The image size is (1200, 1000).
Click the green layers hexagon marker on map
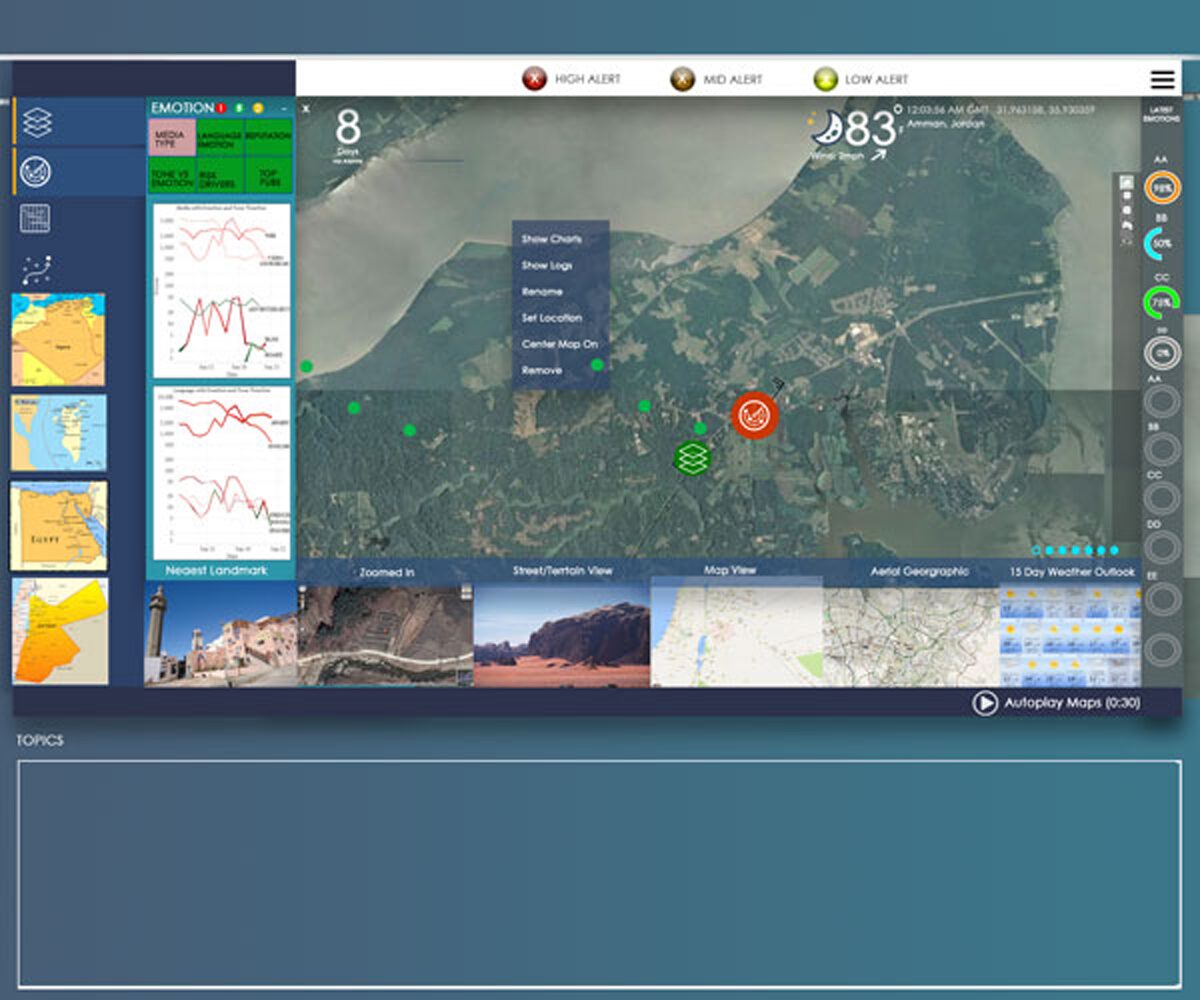pyautogui.click(x=691, y=458)
